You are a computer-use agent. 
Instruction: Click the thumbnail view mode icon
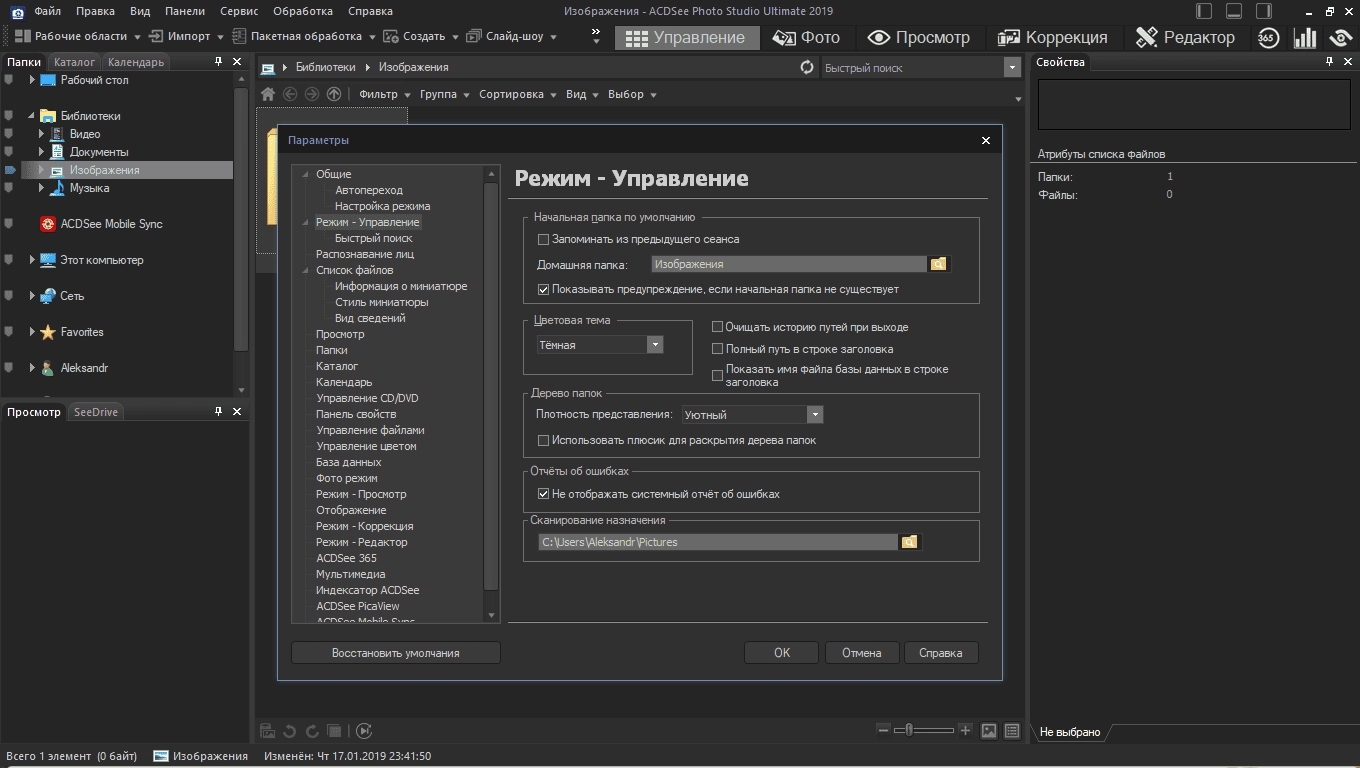[x=989, y=731]
